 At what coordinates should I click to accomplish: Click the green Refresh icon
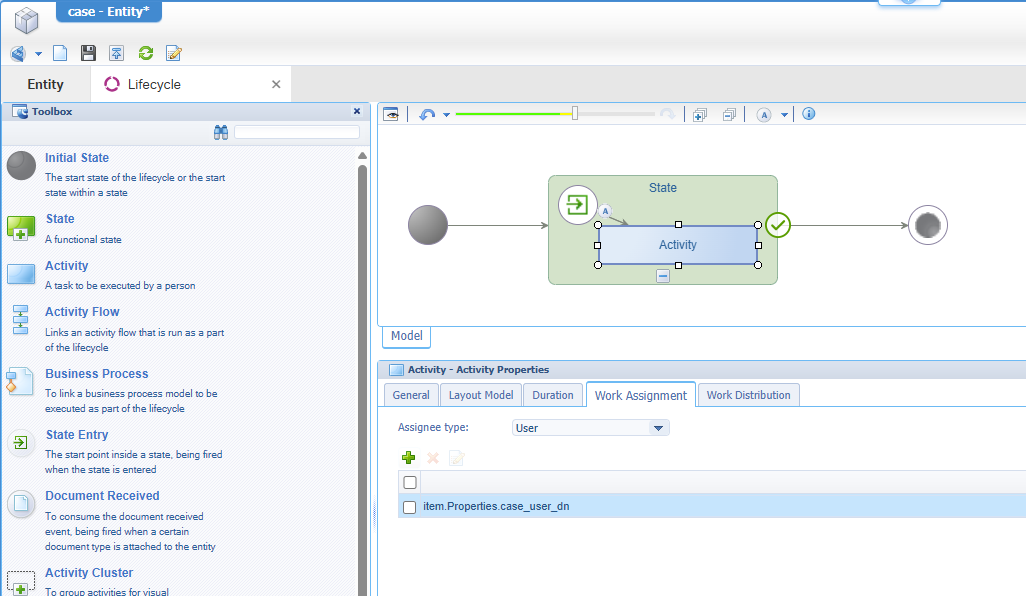146,53
